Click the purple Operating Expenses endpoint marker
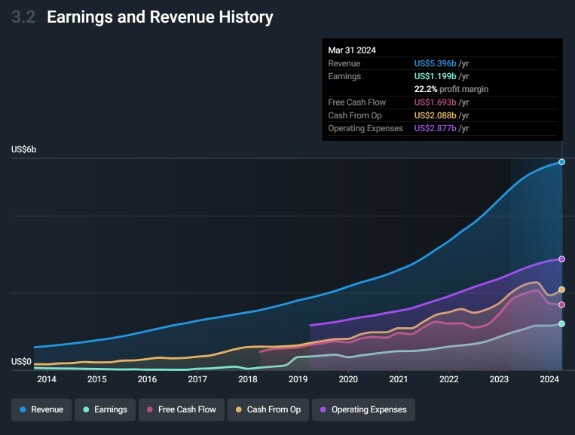 point(561,259)
